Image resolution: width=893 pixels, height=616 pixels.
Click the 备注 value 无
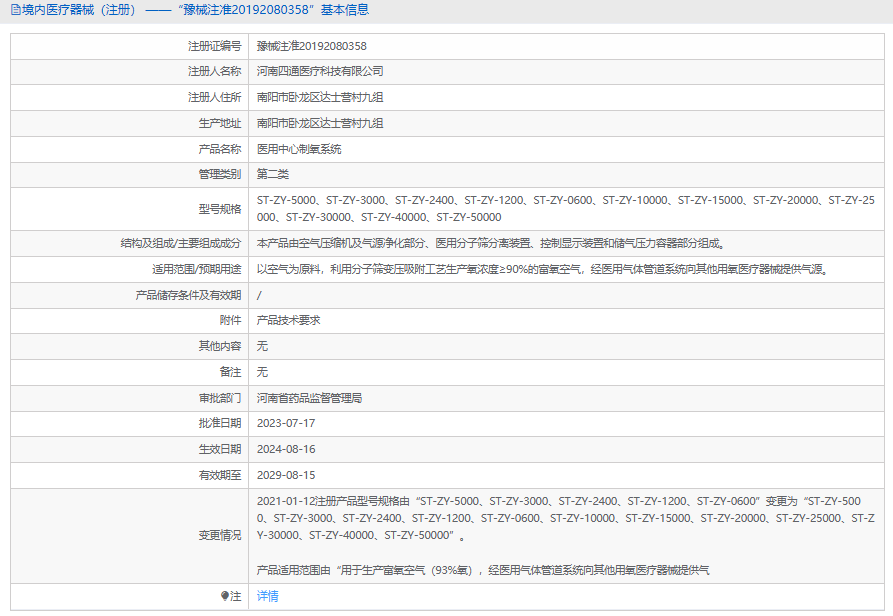tap(262, 372)
